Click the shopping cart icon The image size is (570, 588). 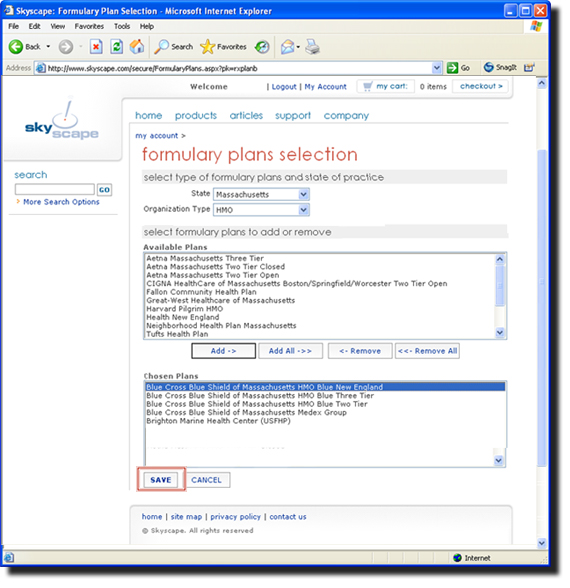tap(368, 87)
